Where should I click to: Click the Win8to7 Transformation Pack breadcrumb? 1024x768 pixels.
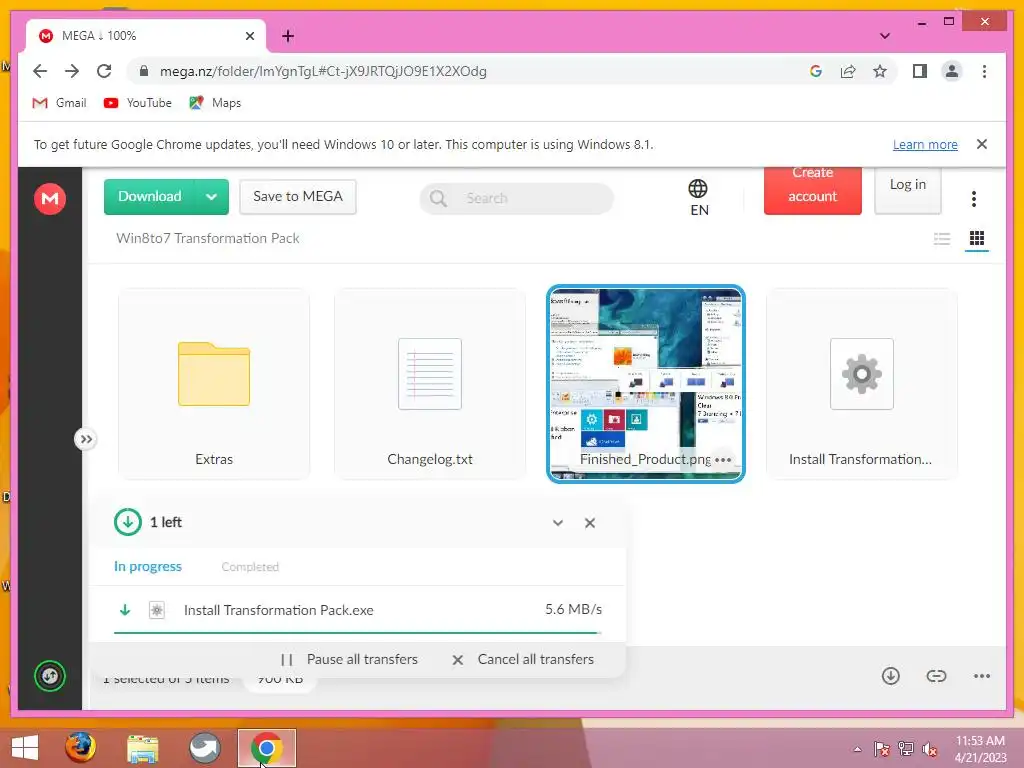(x=208, y=238)
